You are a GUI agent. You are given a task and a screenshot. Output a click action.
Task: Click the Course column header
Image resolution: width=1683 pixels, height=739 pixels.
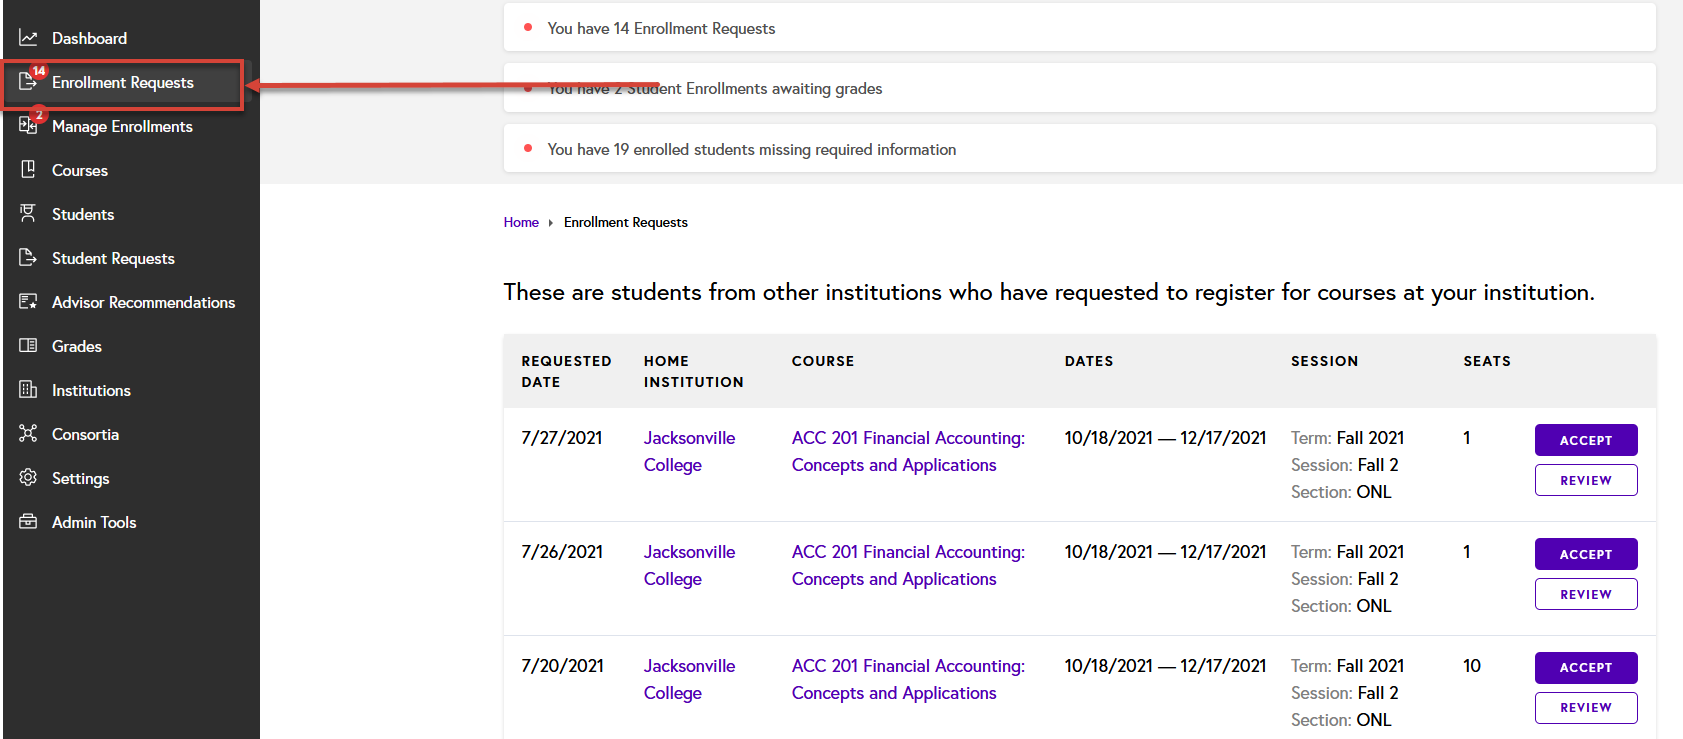coord(823,361)
